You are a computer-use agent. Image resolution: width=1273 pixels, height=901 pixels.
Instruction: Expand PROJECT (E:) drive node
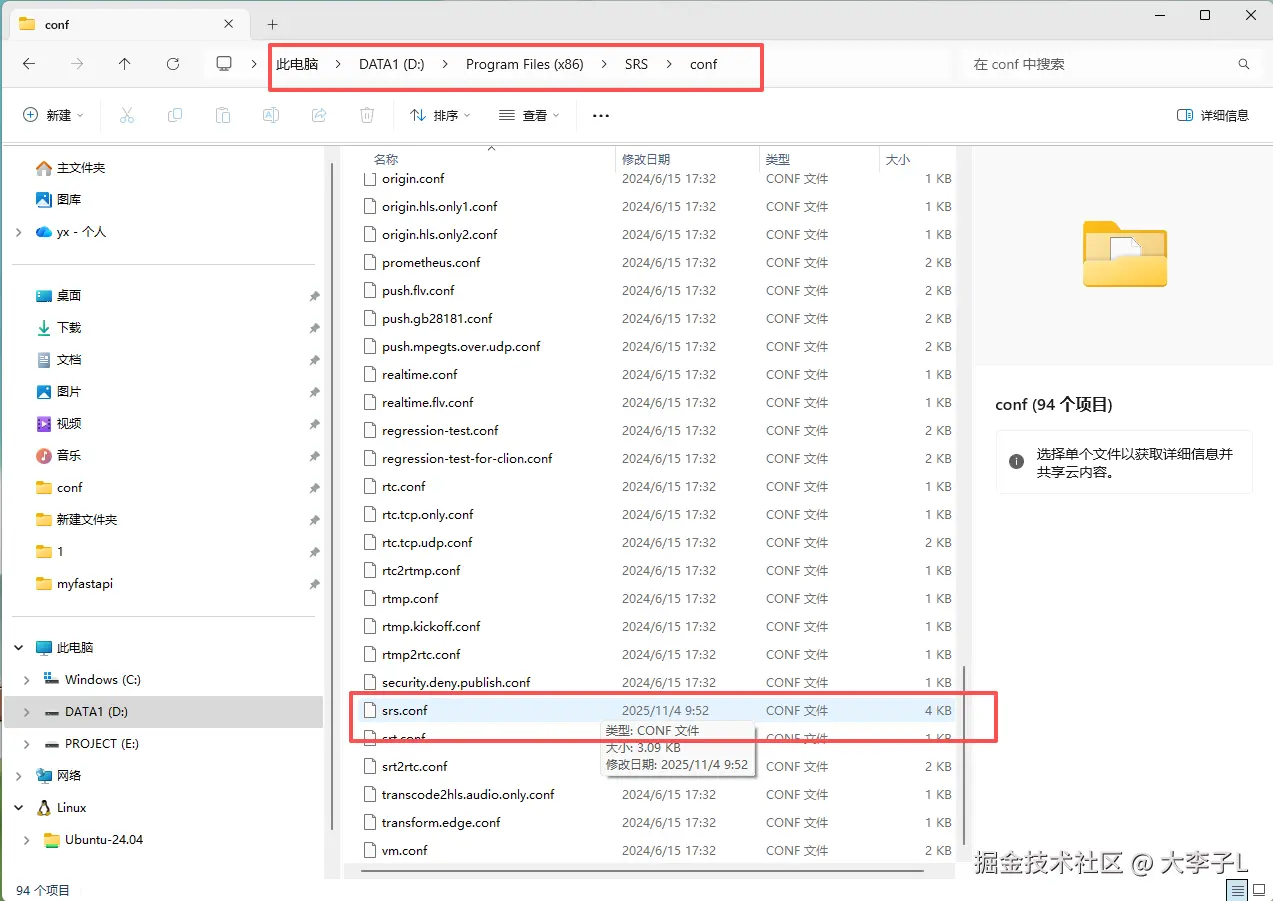(x=27, y=744)
